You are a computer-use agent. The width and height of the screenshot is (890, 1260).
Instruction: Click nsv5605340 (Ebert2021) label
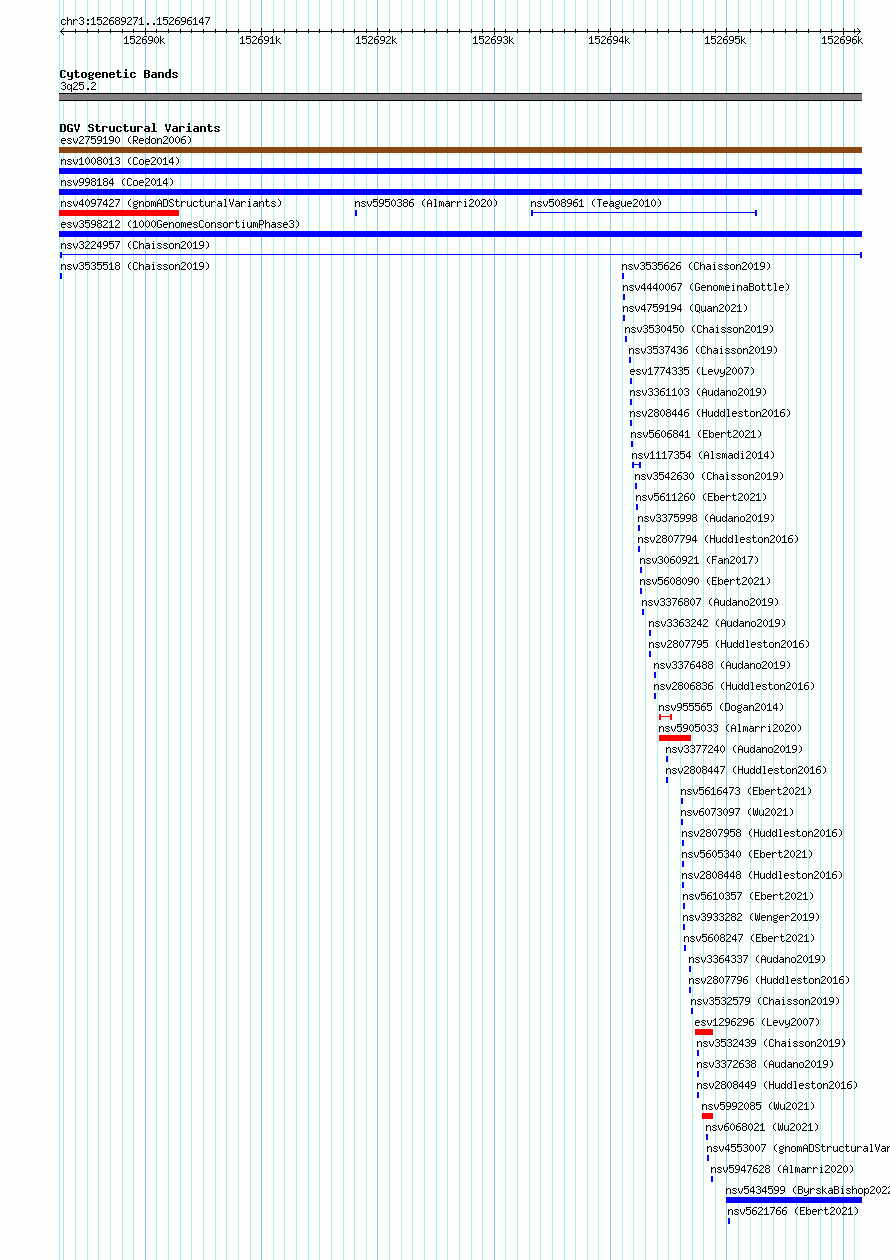click(x=747, y=854)
